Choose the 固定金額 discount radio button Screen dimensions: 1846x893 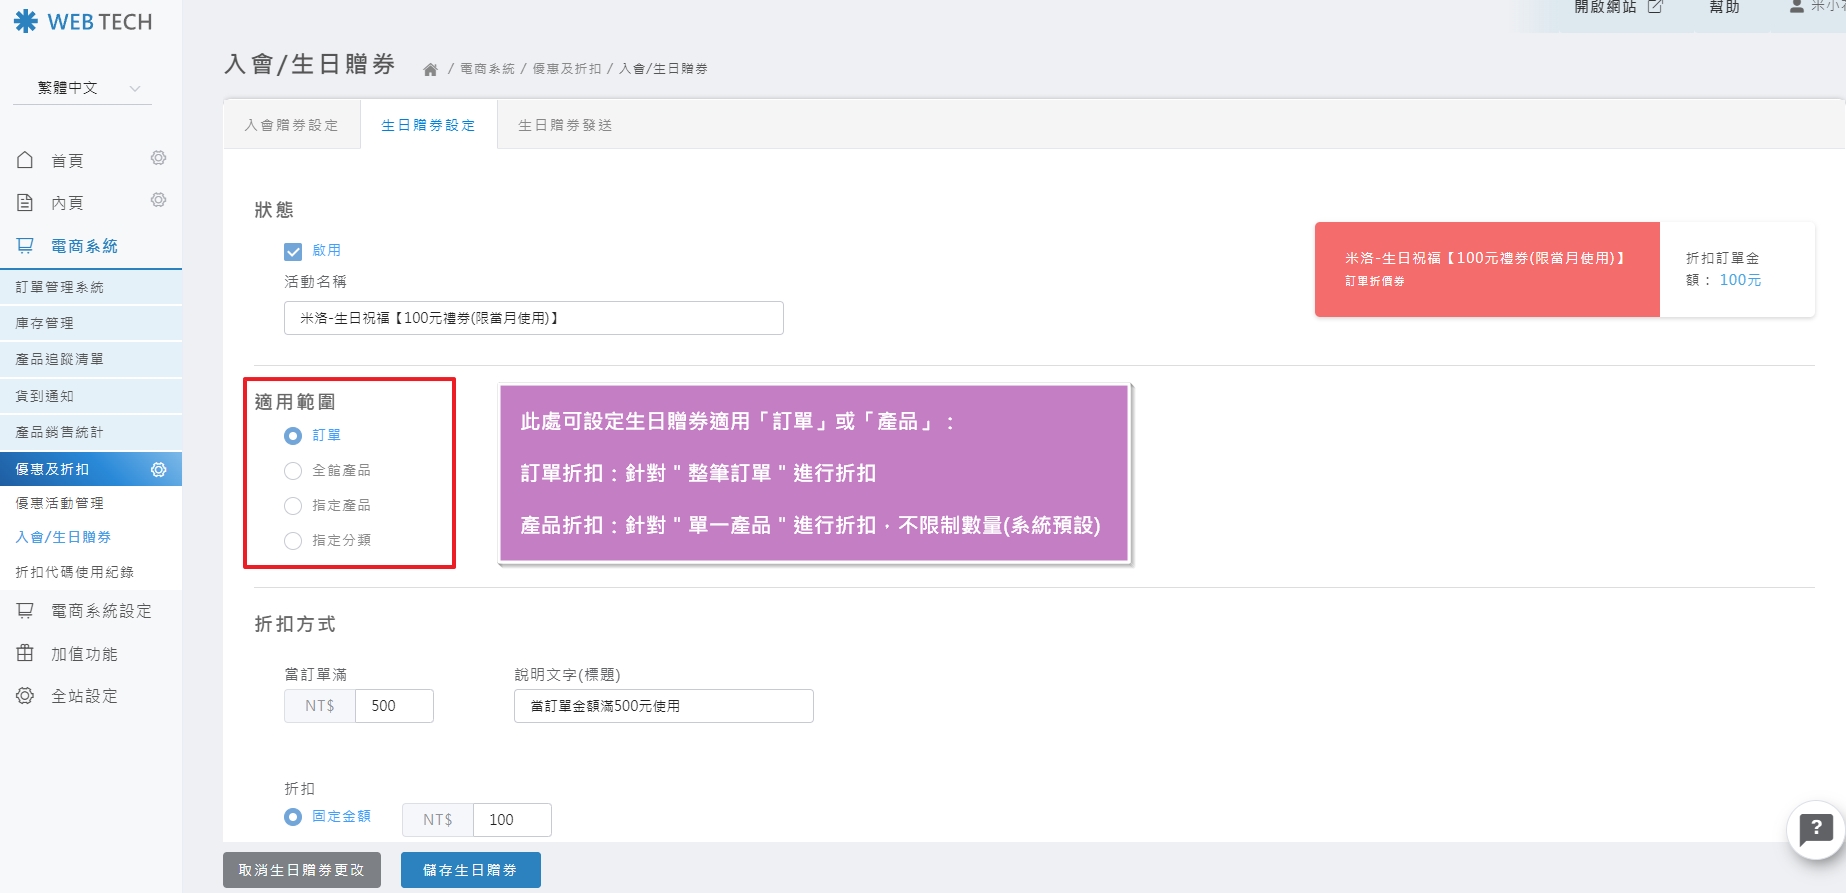pyautogui.click(x=293, y=817)
